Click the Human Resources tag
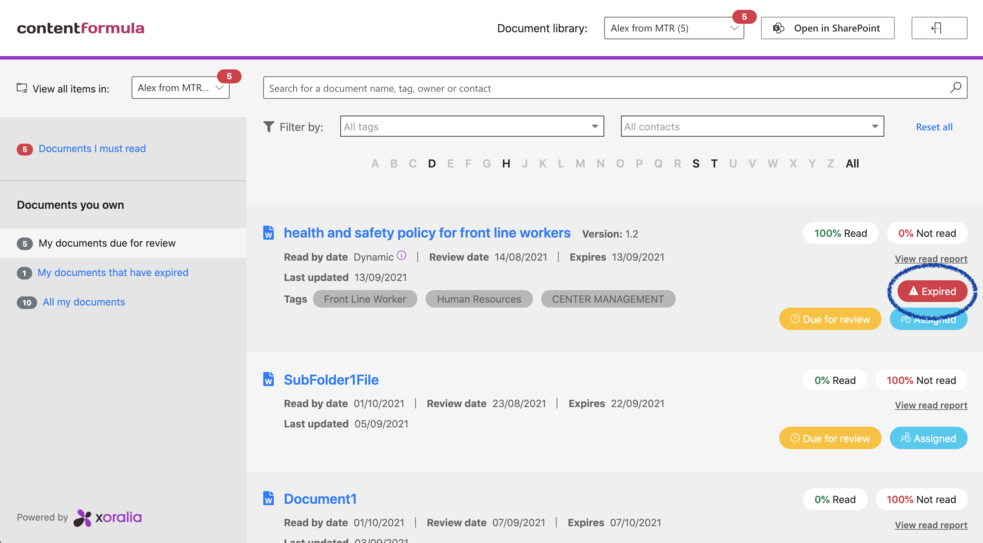 (x=479, y=299)
